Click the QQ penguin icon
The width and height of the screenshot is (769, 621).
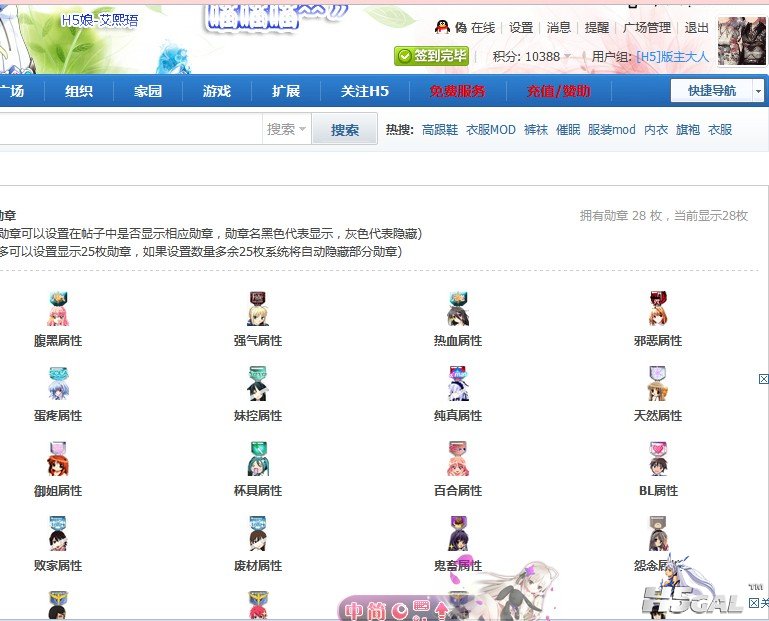tap(442, 28)
